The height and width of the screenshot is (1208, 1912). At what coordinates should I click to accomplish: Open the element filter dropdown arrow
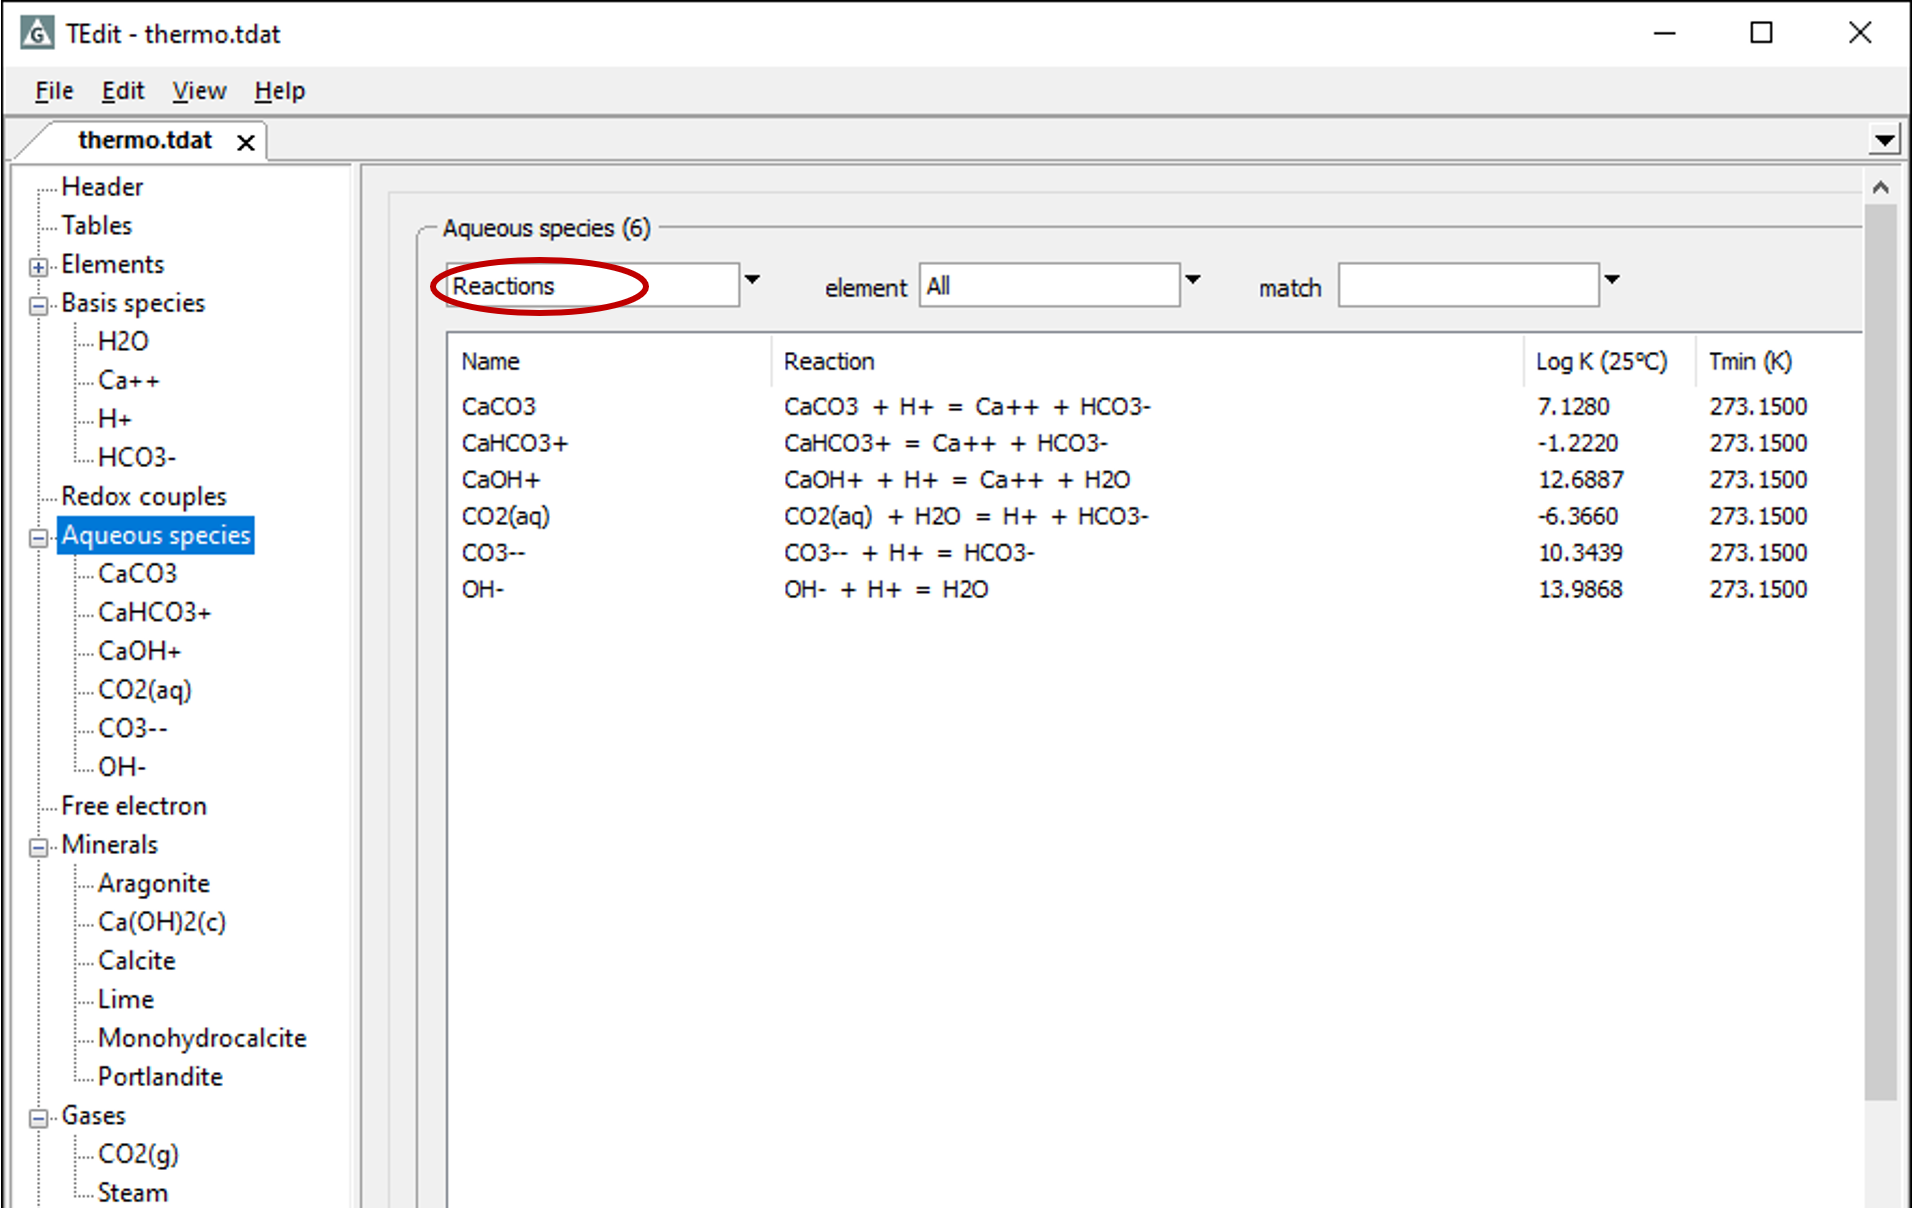1192,281
